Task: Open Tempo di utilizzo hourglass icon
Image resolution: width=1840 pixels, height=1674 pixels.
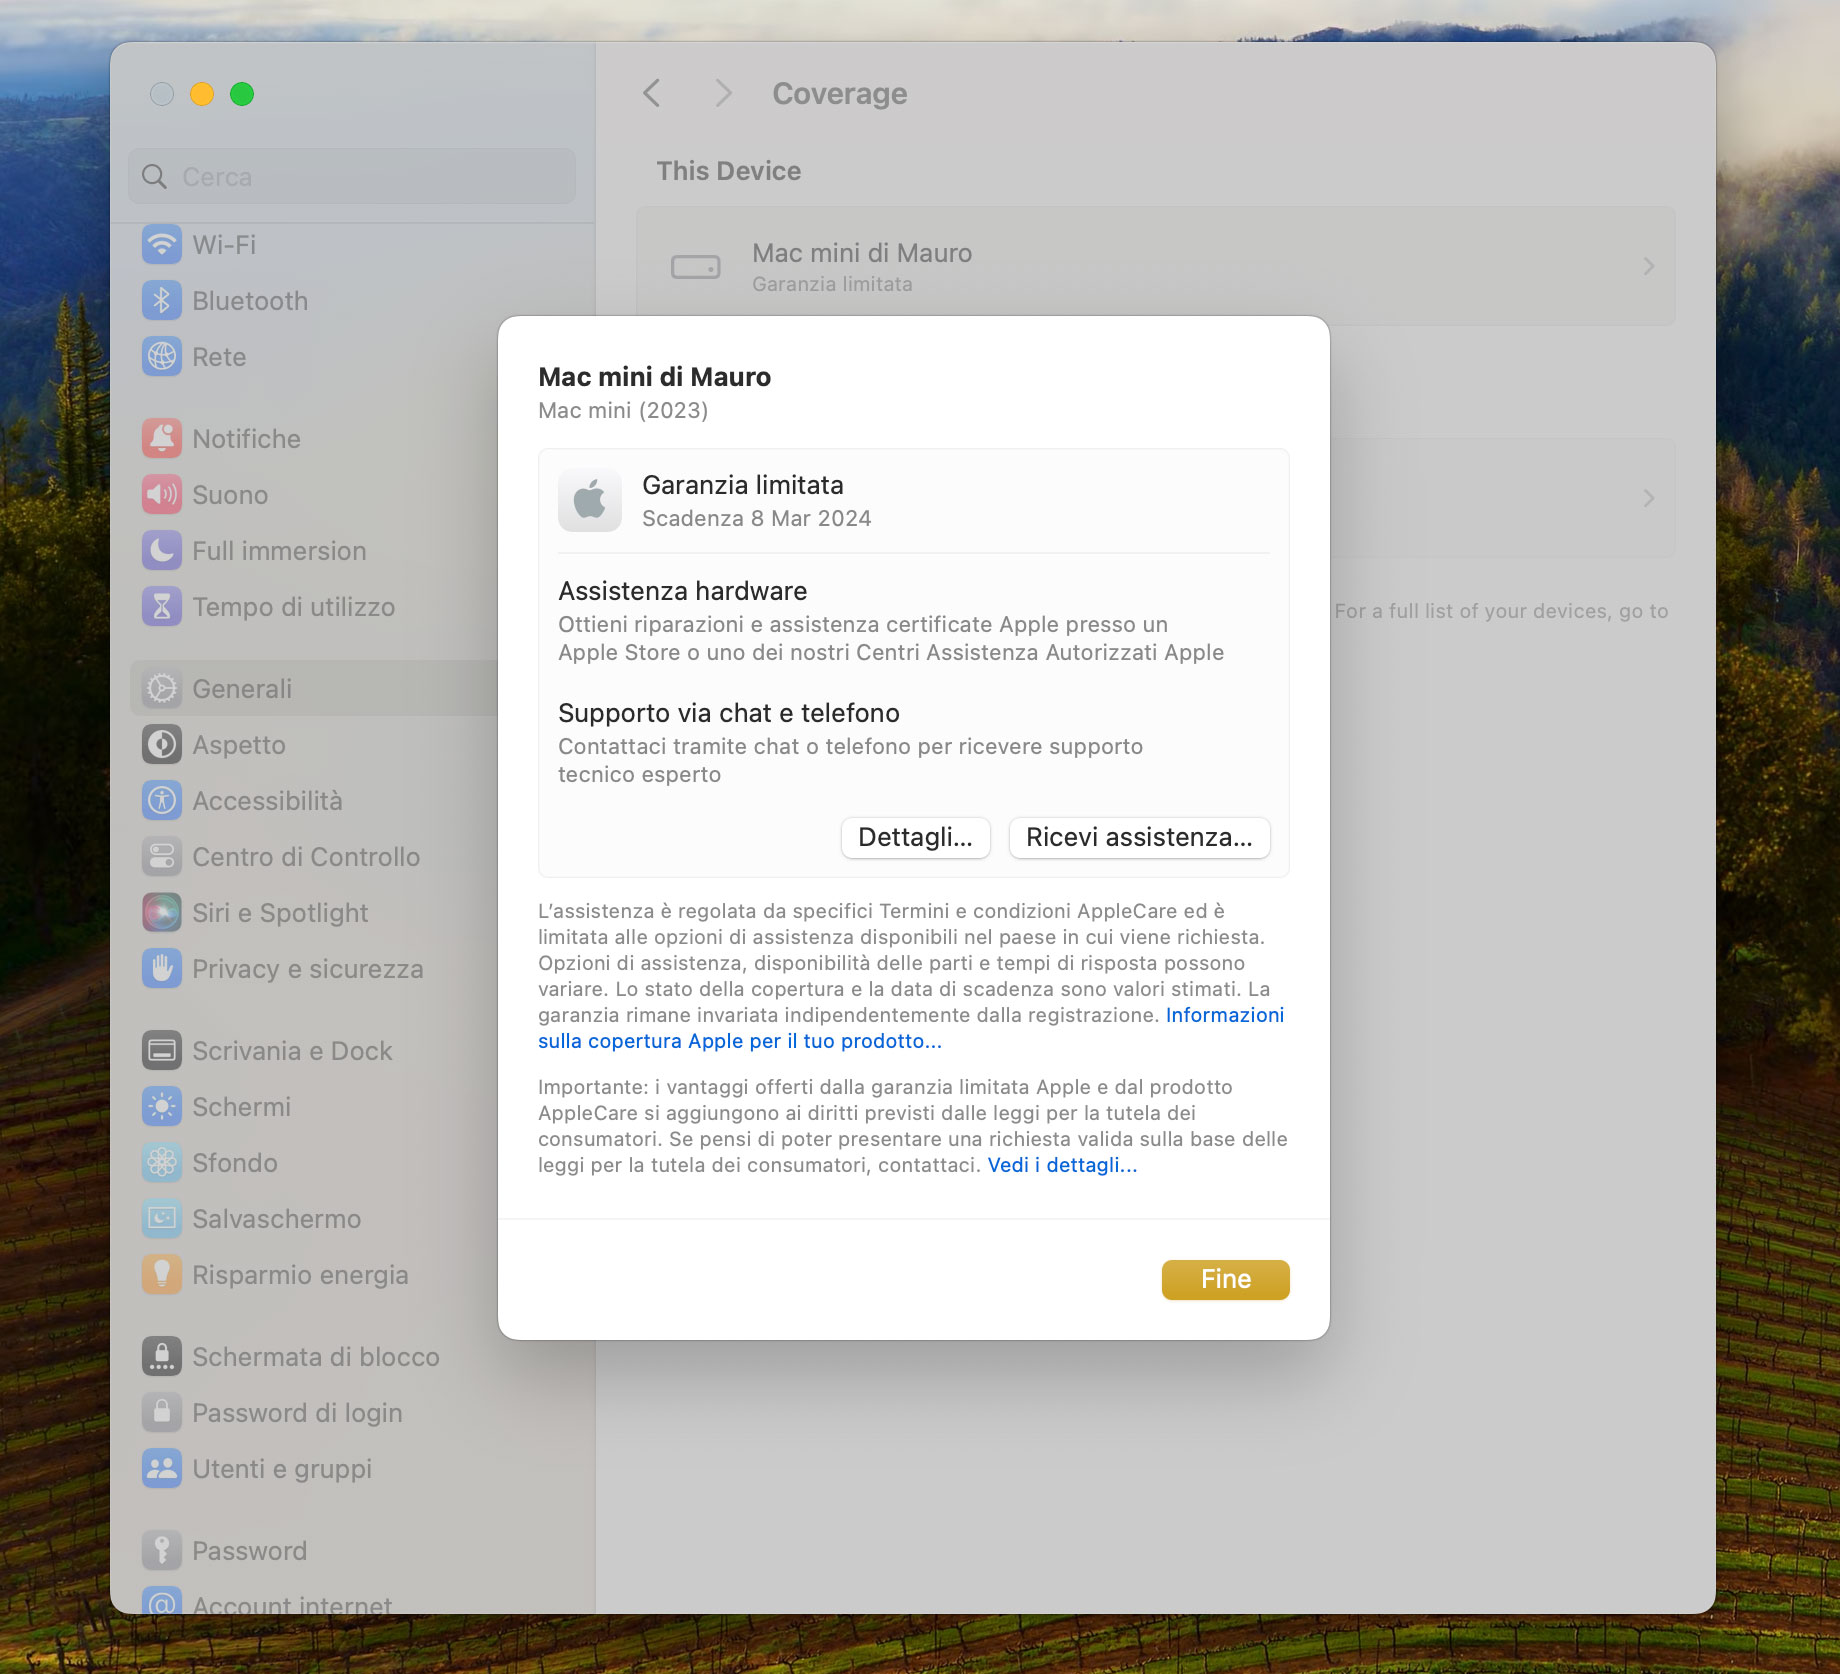Action: pyautogui.click(x=162, y=606)
